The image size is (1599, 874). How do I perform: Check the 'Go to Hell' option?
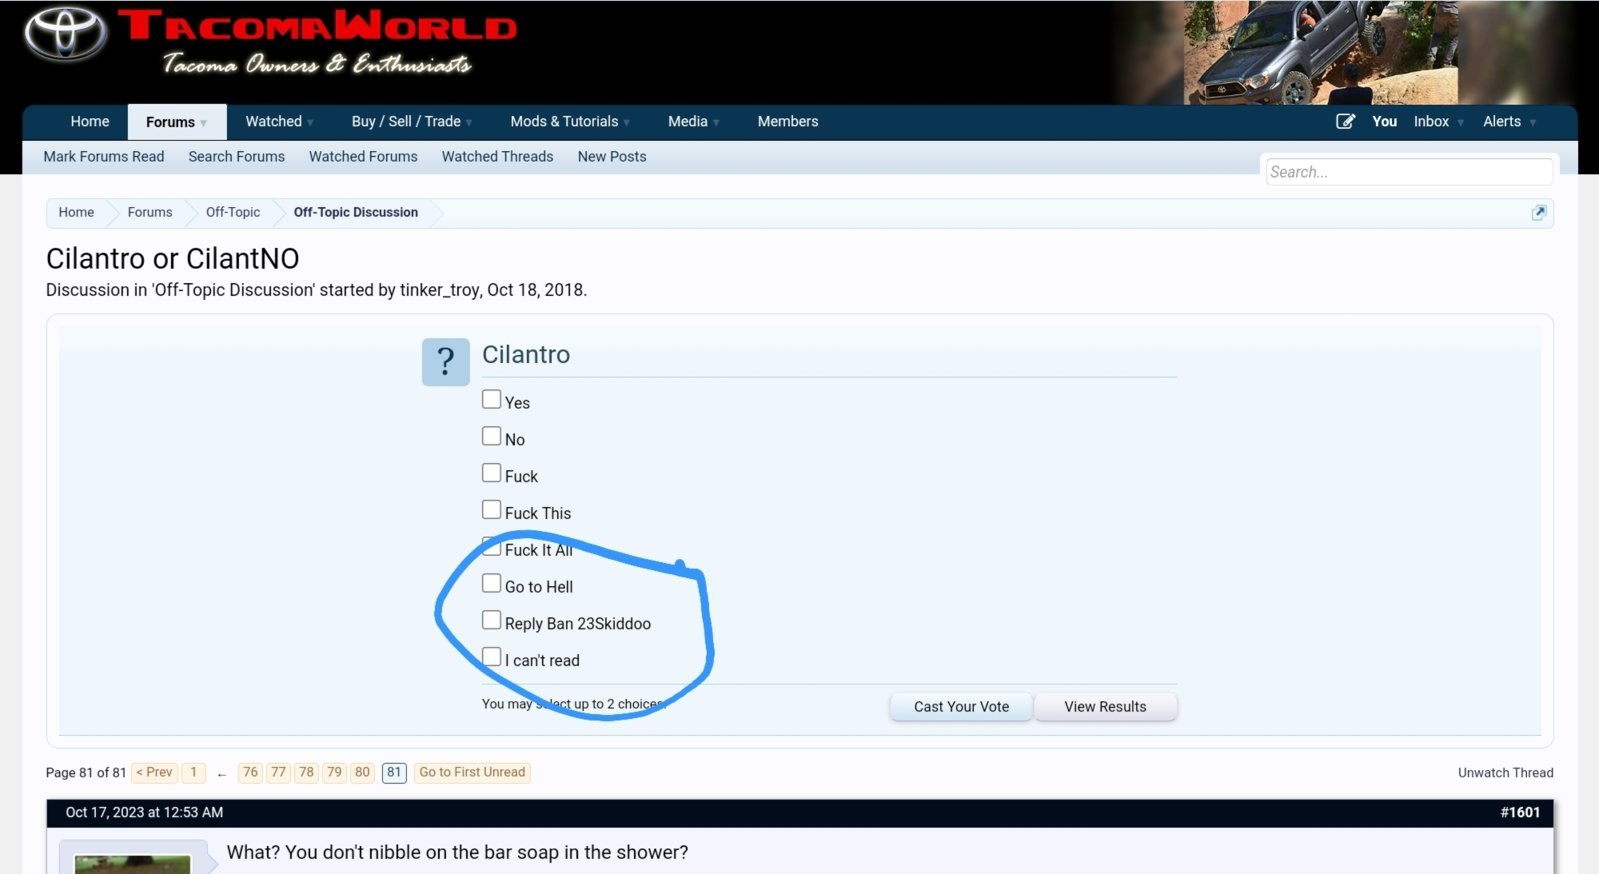click(491, 583)
